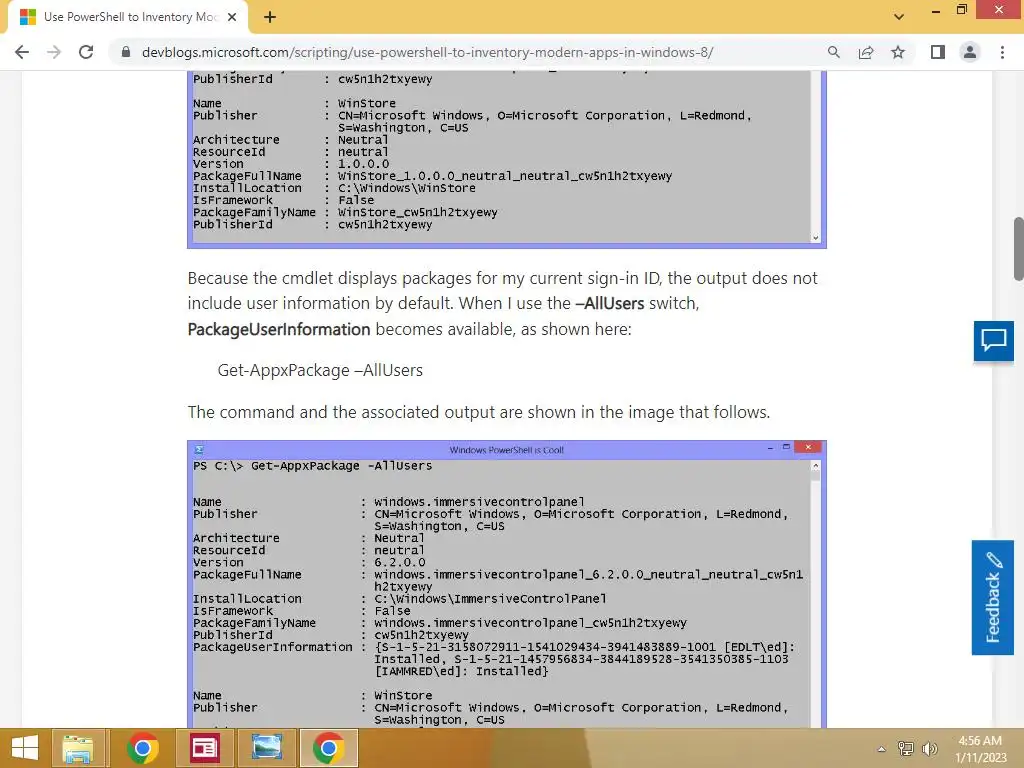Open the zoom magnifier in address bar
The height and width of the screenshot is (768, 1024).
point(833,52)
